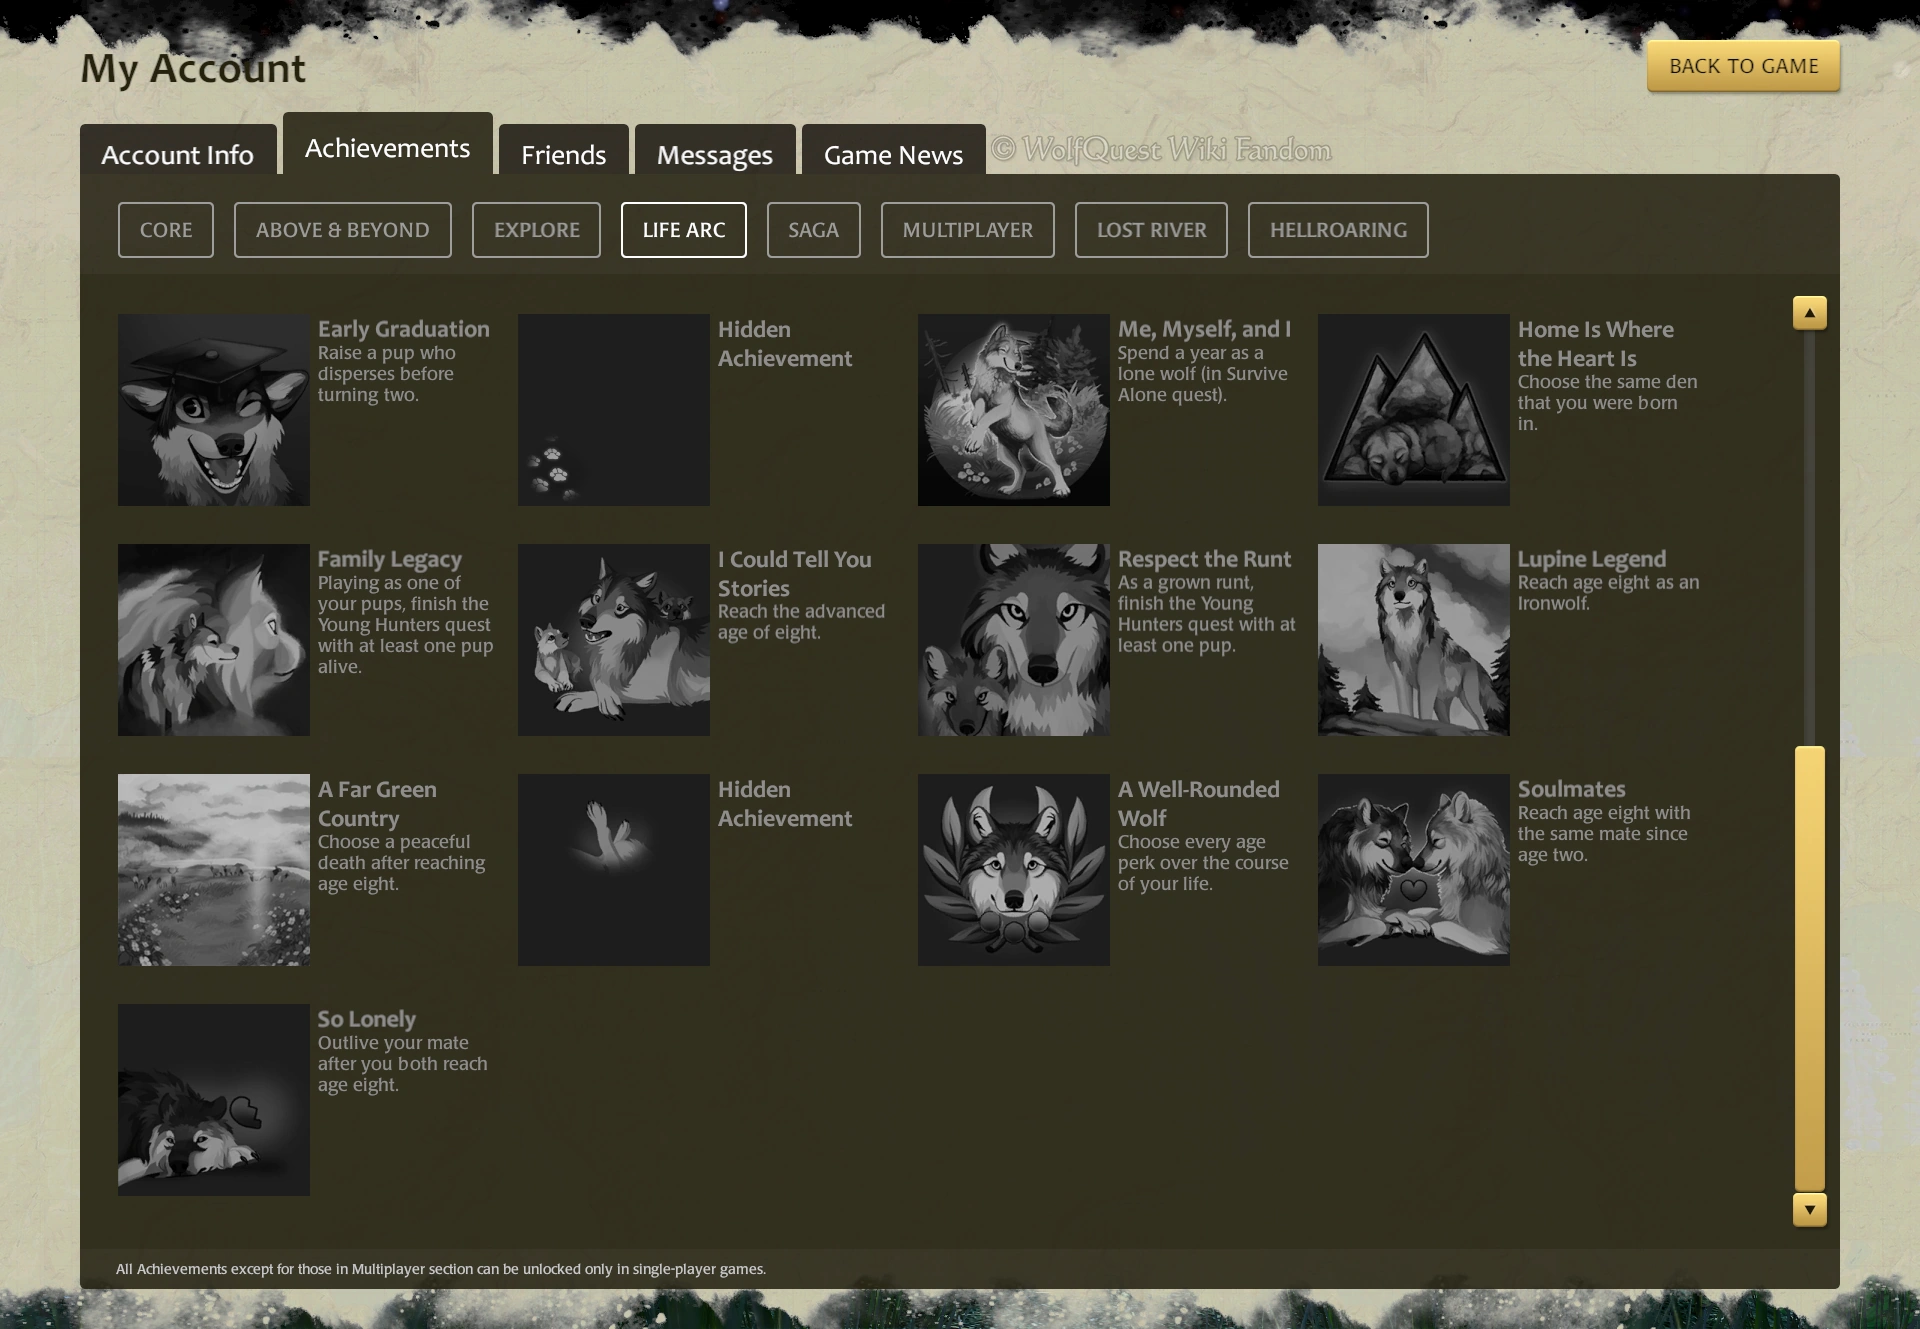Open the MULTIPLAYER achievements category

(x=967, y=230)
